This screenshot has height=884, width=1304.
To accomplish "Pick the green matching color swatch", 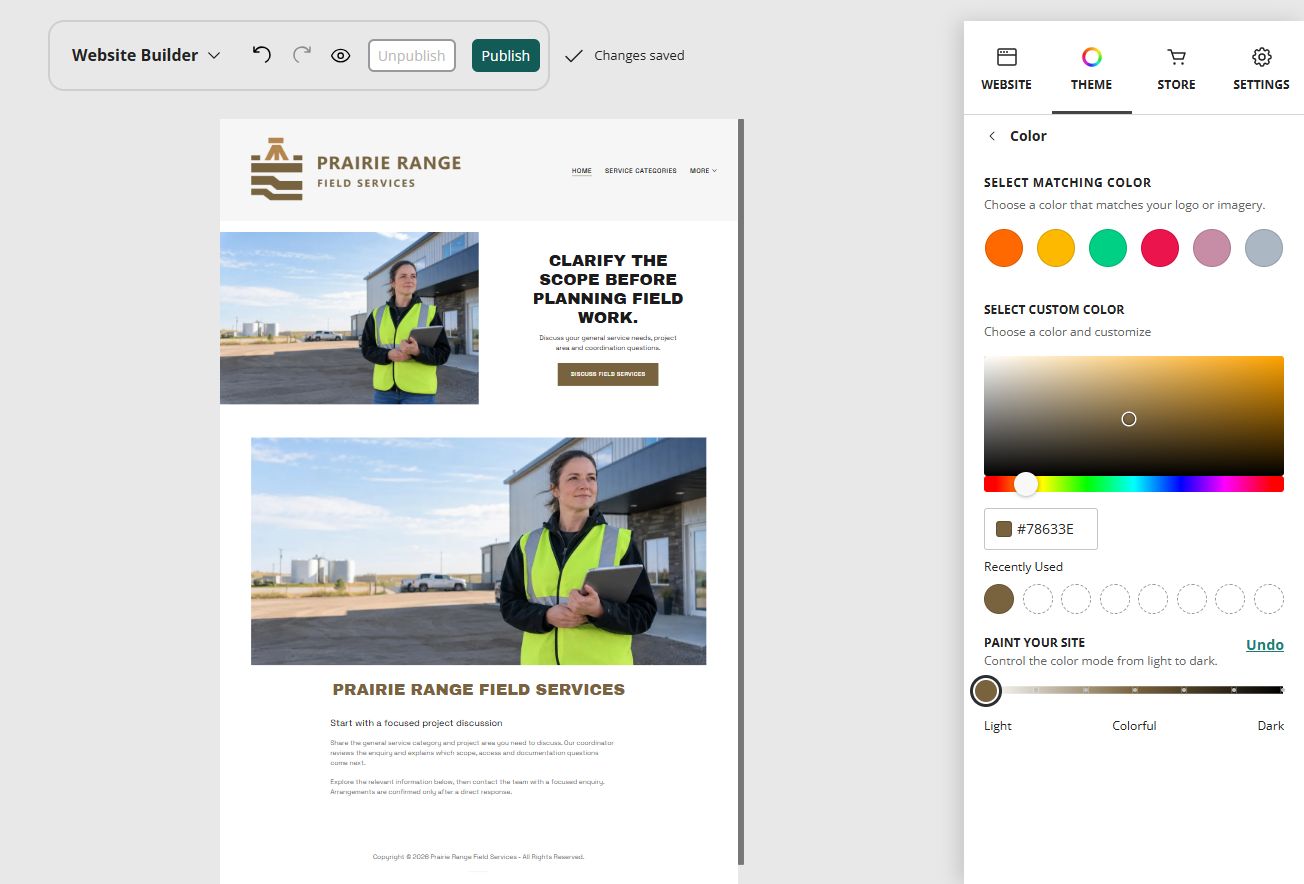I will 1108,248.
